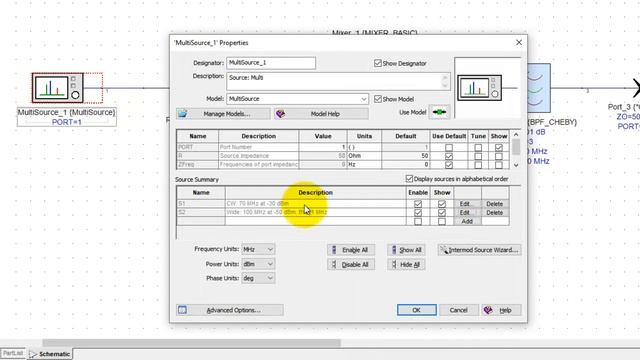Click Add to create a new source
The image size is (640, 360).
pos(467,221)
